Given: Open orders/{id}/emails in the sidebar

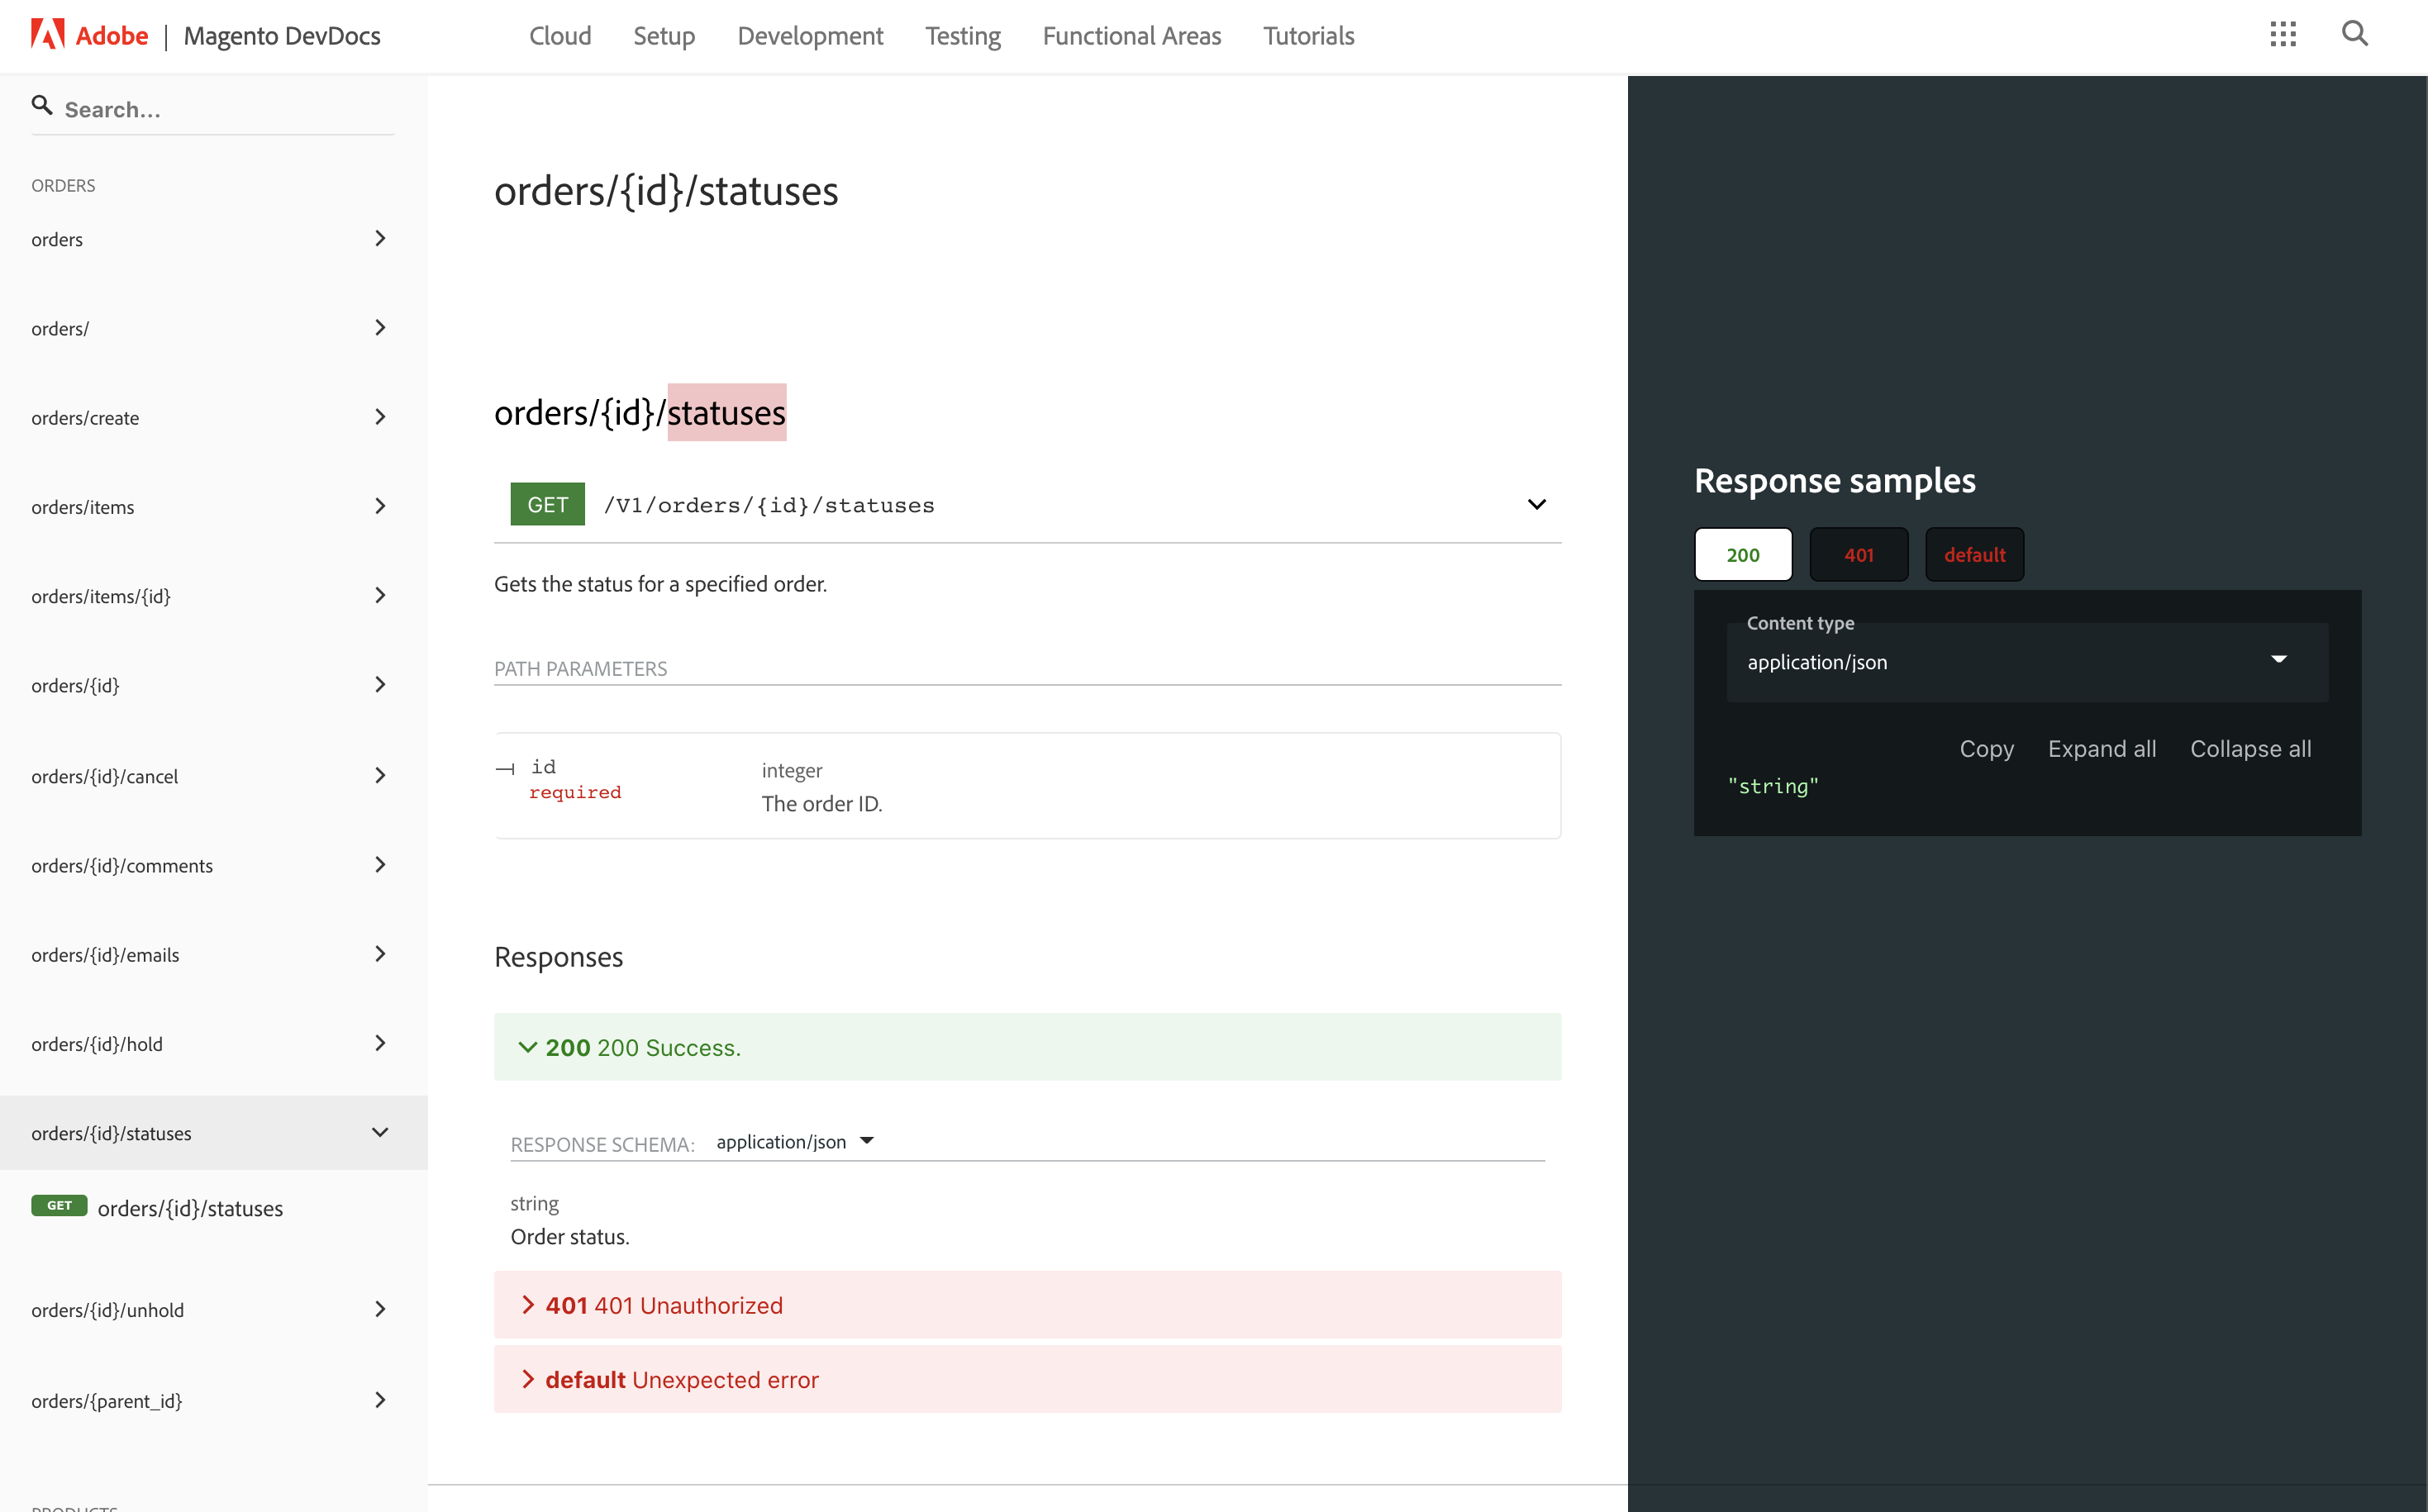Looking at the screenshot, I should 105,954.
